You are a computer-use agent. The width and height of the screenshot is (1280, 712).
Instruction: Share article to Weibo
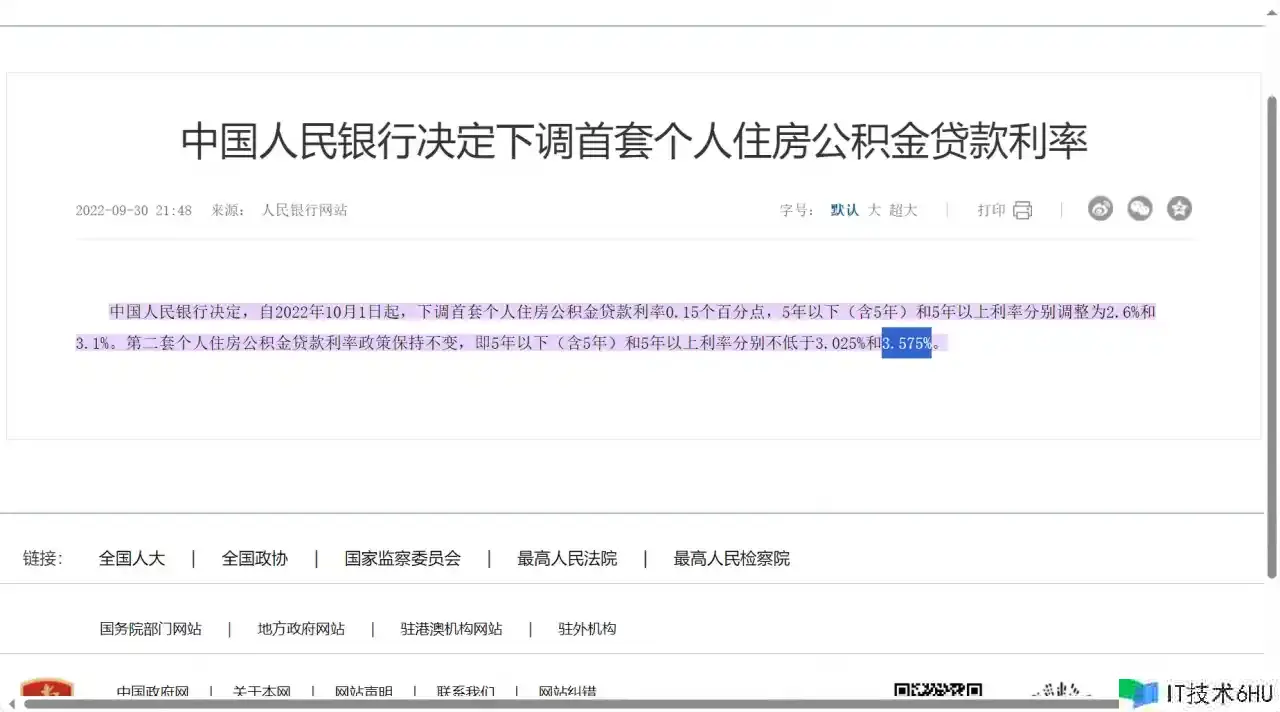tap(1100, 209)
